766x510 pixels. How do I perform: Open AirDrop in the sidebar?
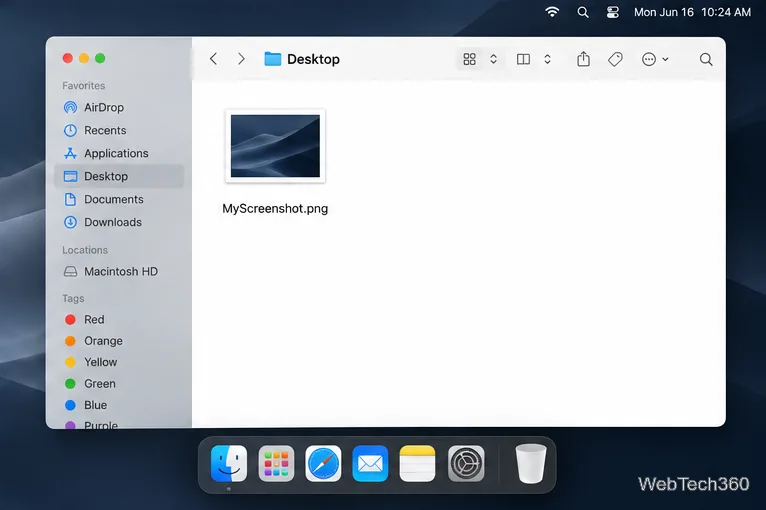coord(119,107)
